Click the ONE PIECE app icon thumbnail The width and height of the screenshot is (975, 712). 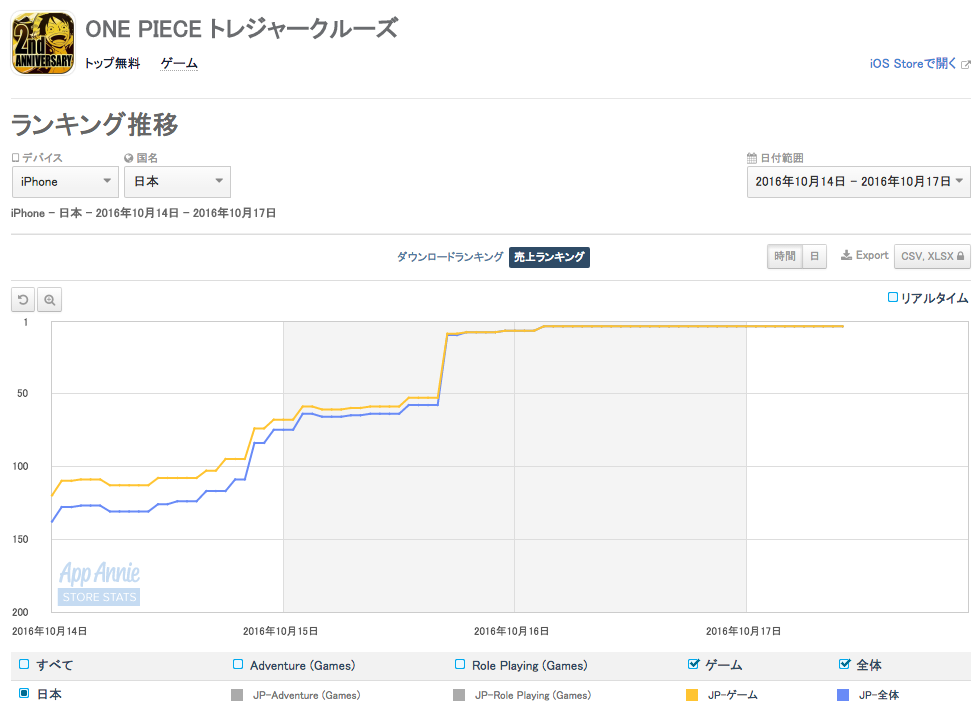tap(43, 43)
